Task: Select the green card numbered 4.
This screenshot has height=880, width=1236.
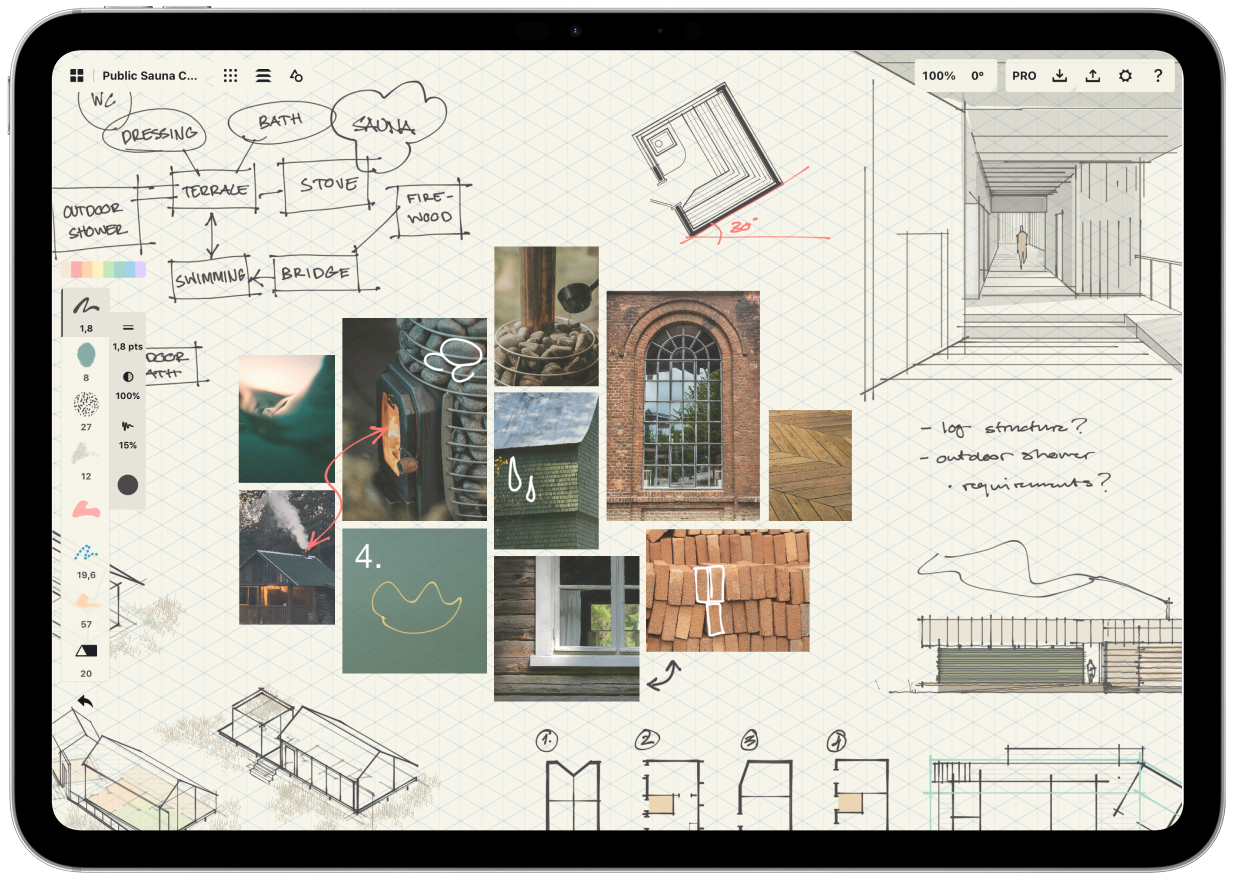Action: tap(414, 600)
